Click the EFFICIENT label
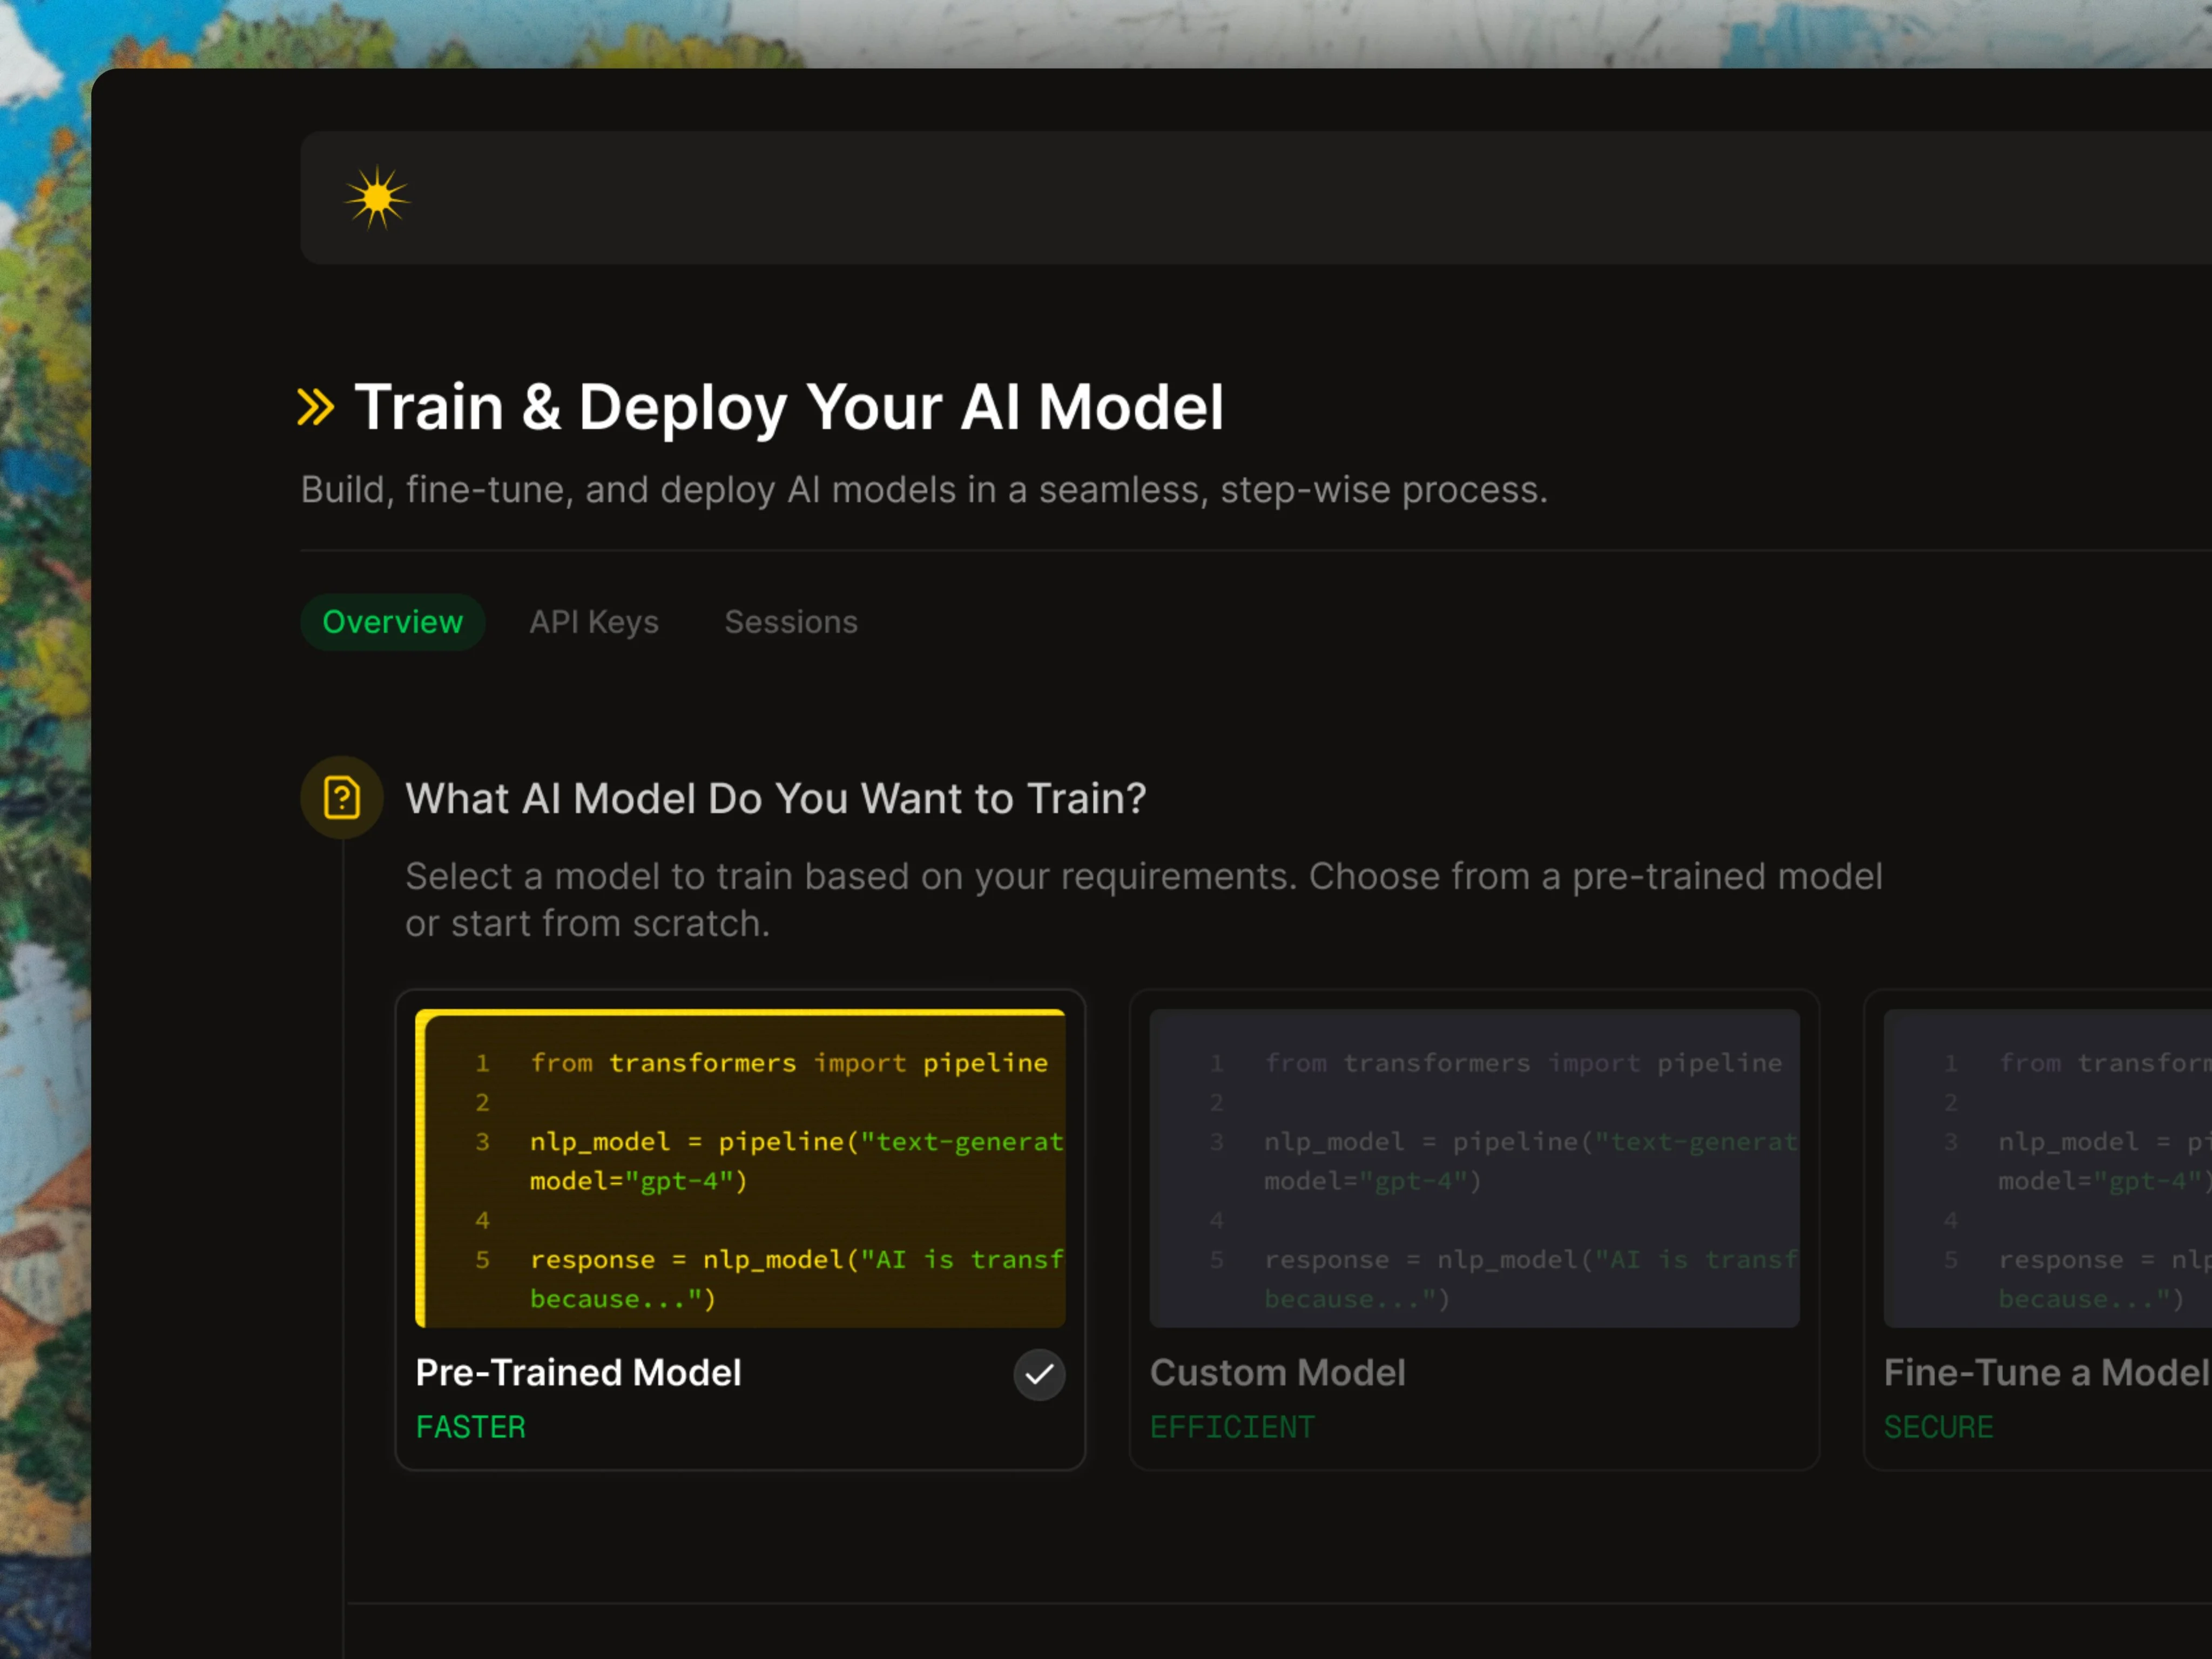 tap(1233, 1427)
